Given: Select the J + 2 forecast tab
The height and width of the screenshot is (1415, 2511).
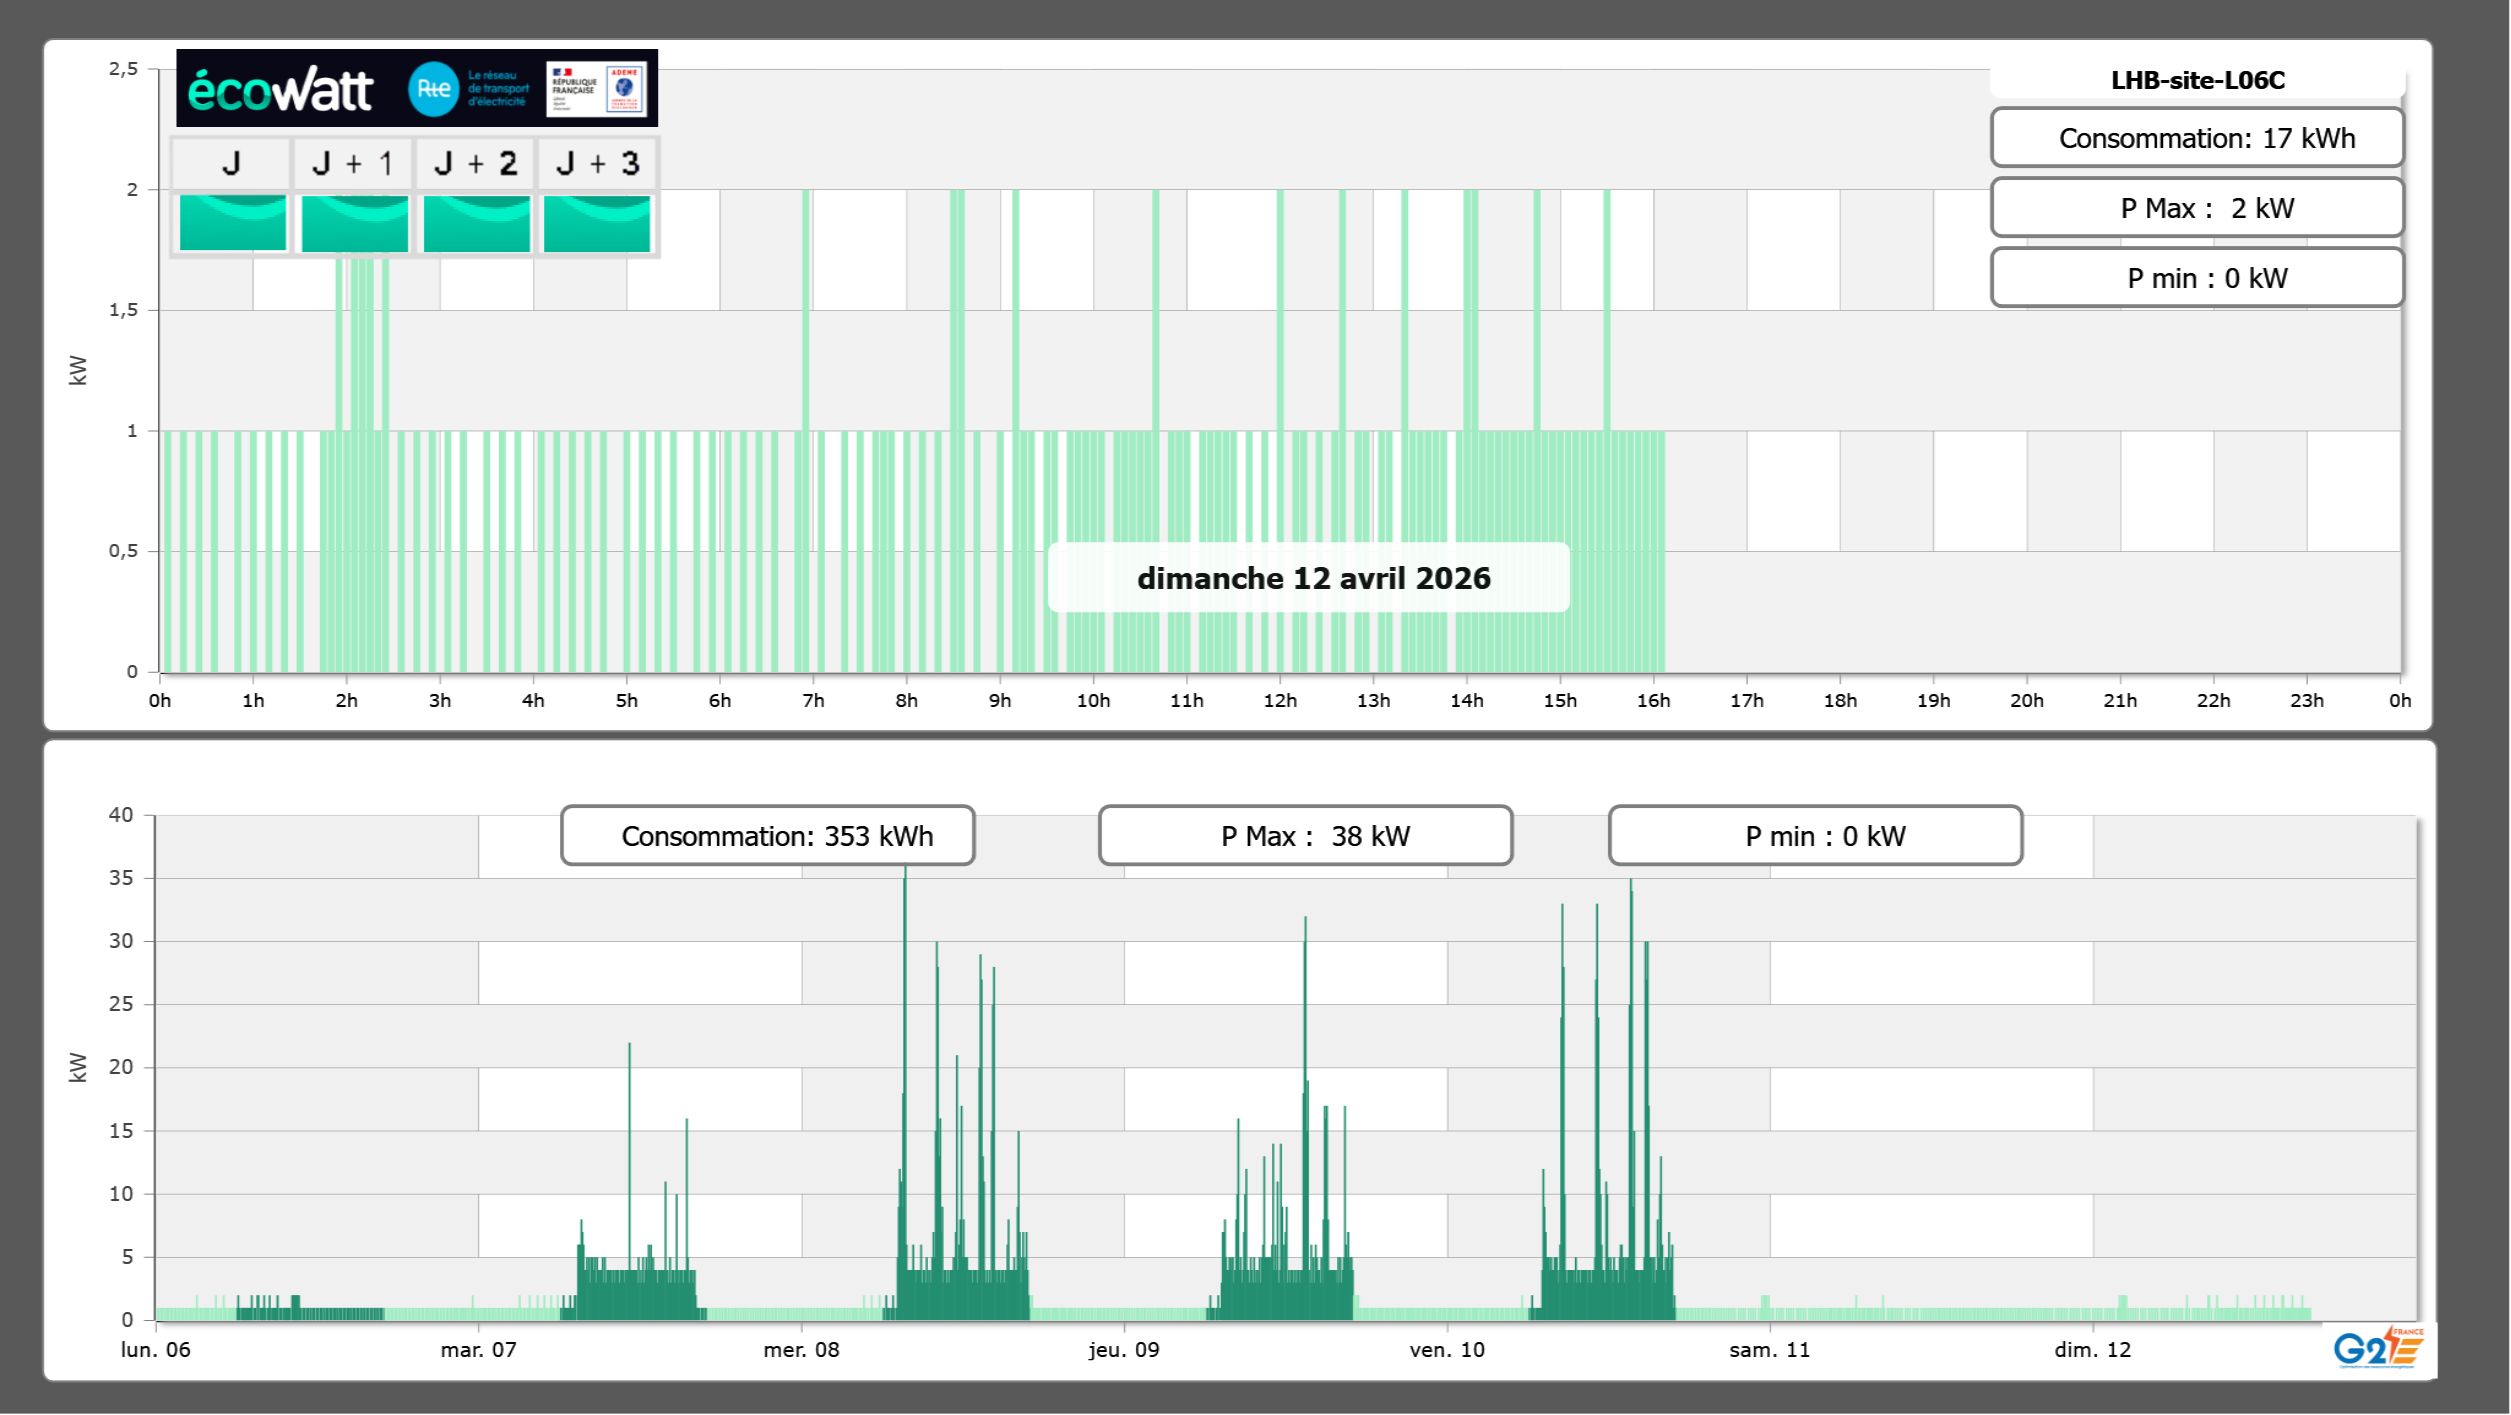Looking at the screenshot, I should tap(476, 163).
